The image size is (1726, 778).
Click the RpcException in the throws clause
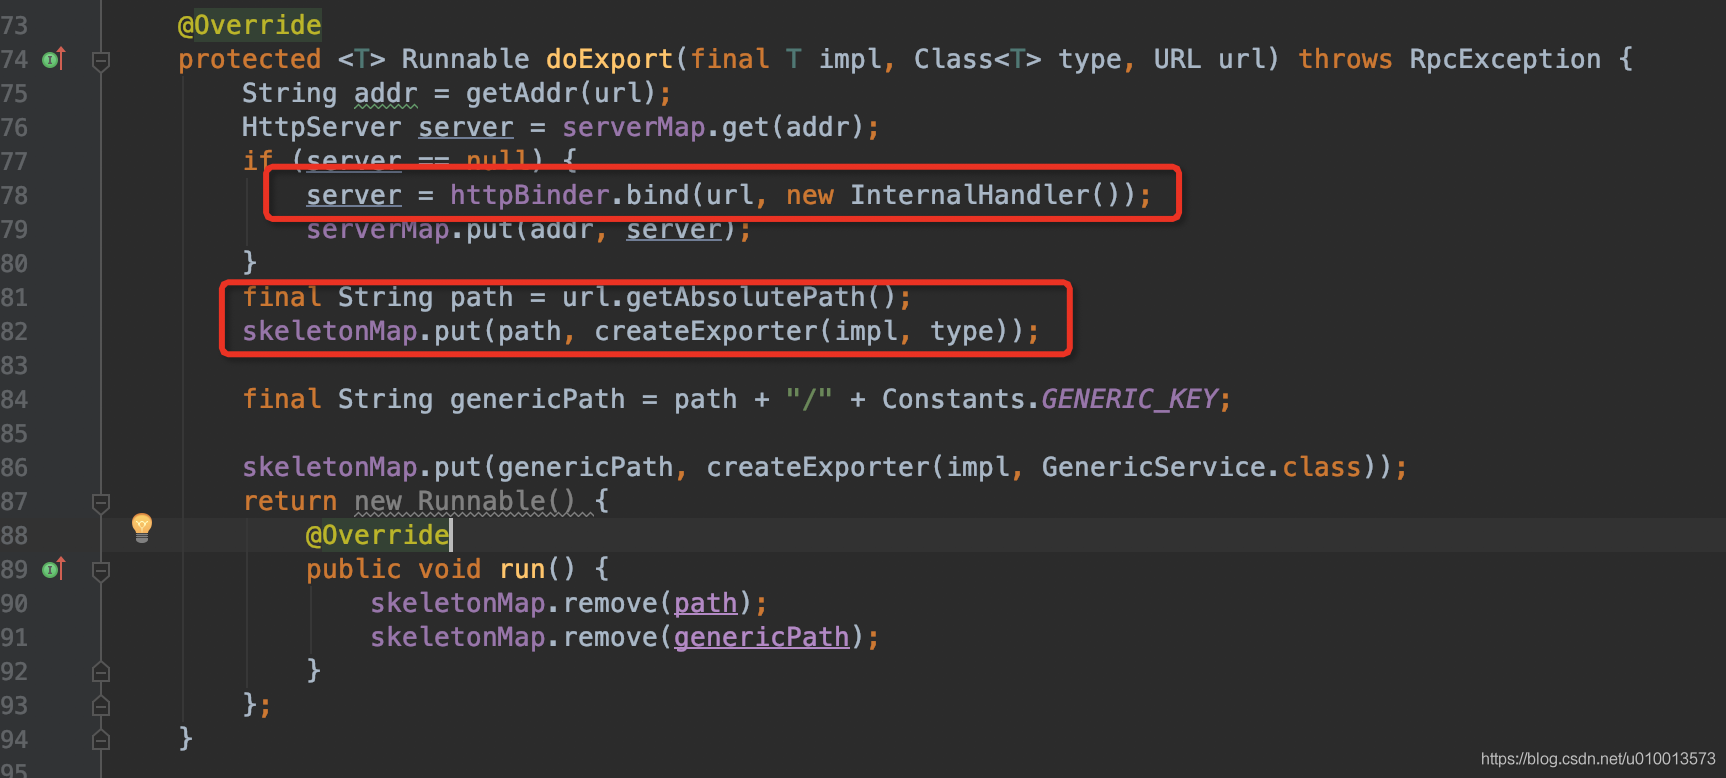coord(1504,60)
